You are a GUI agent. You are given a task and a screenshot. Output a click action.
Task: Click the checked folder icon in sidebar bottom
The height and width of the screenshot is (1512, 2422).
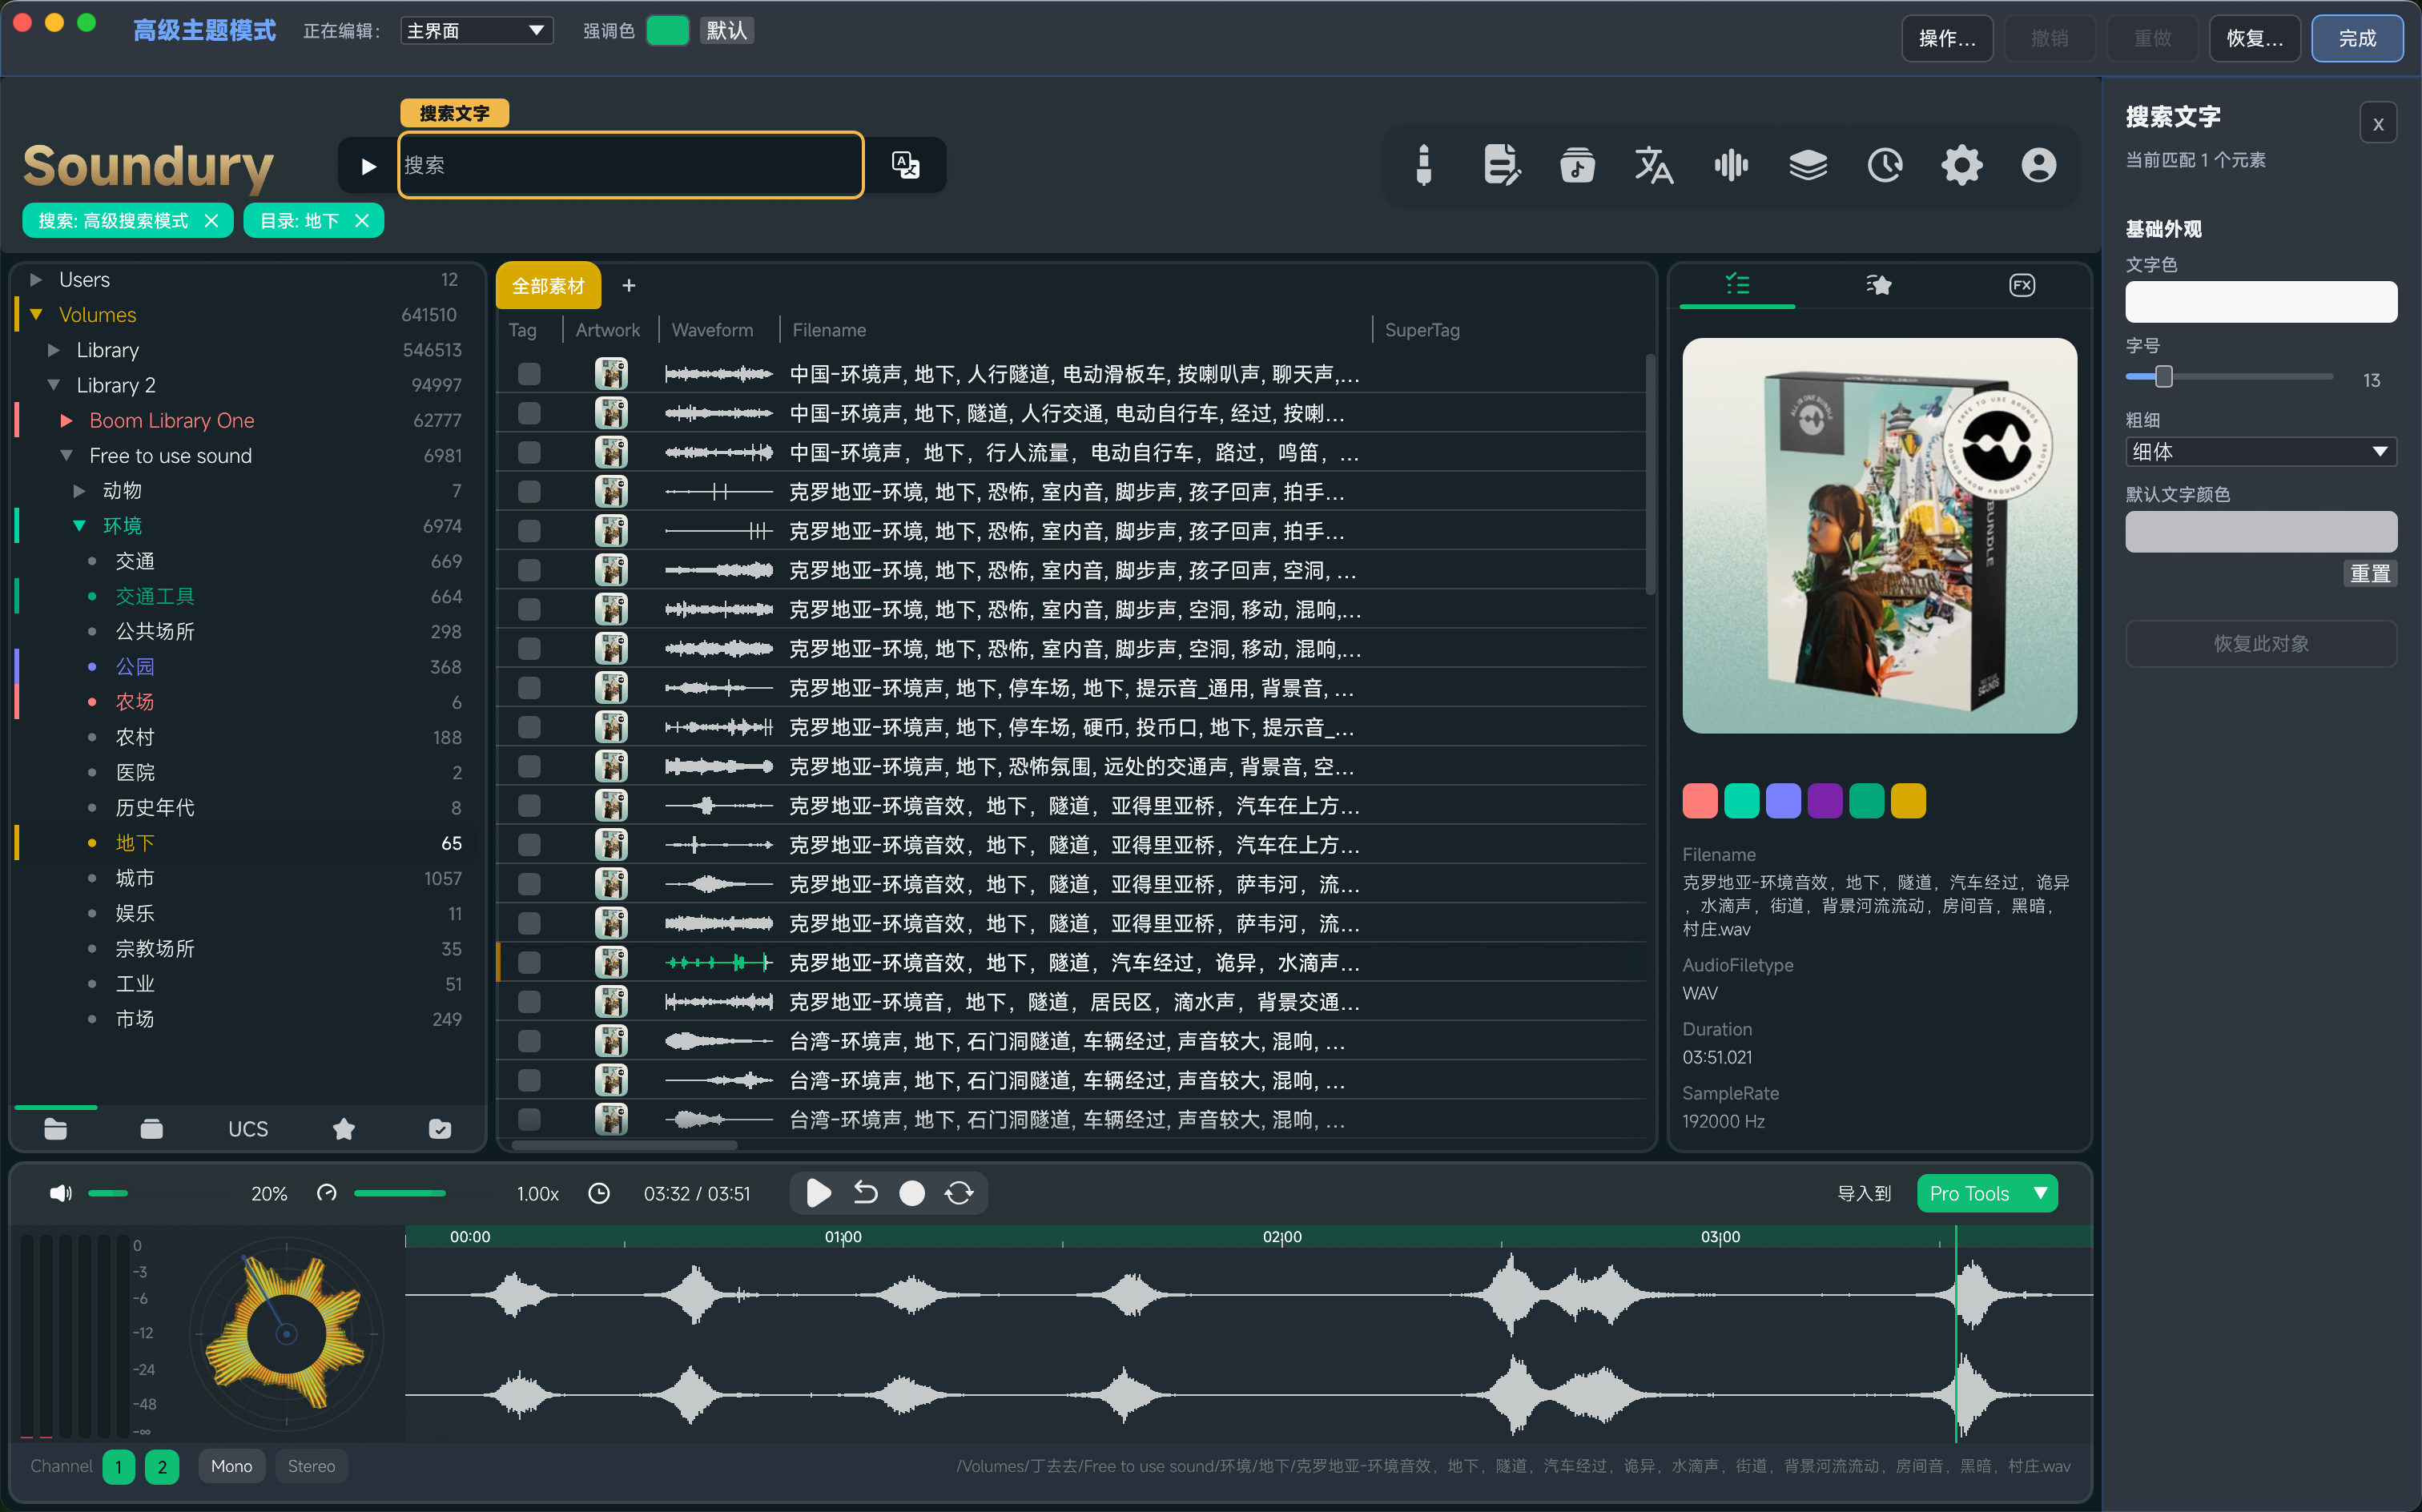click(x=440, y=1128)
